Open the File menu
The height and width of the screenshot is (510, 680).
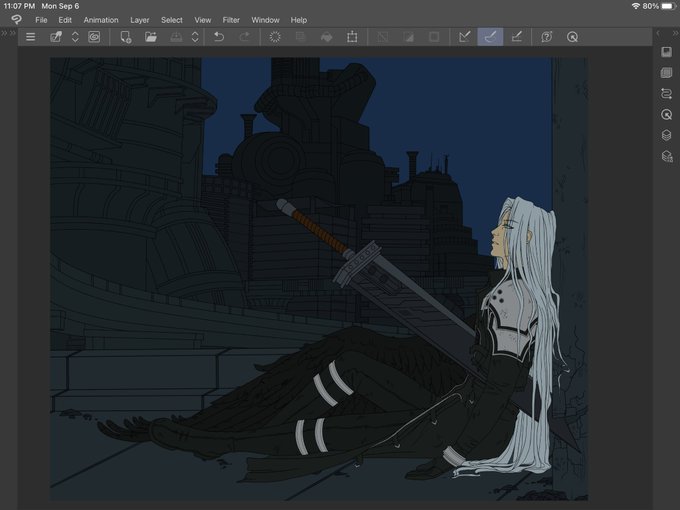tap(41, 20)
